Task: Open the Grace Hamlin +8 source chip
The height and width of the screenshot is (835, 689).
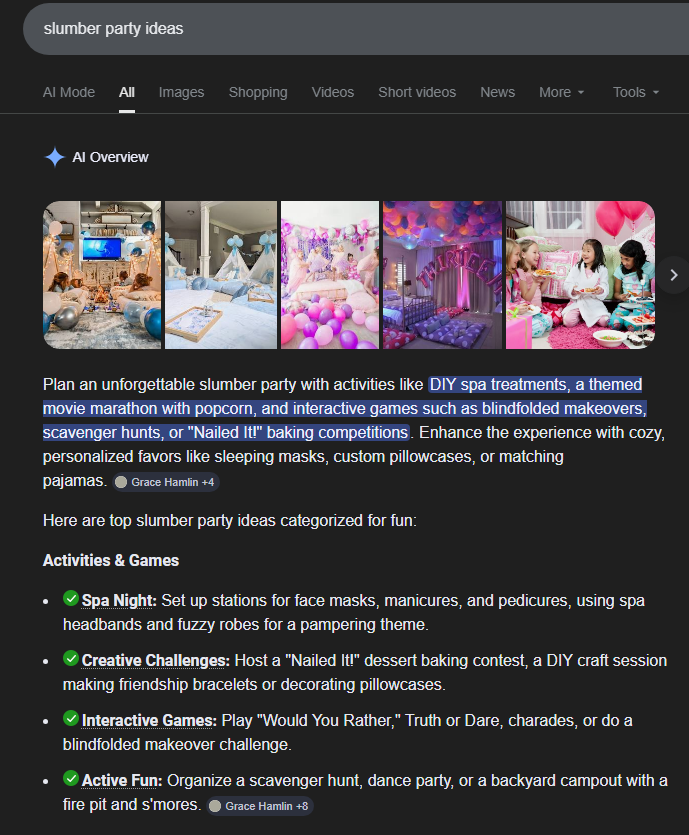Action: pos(259,806)
